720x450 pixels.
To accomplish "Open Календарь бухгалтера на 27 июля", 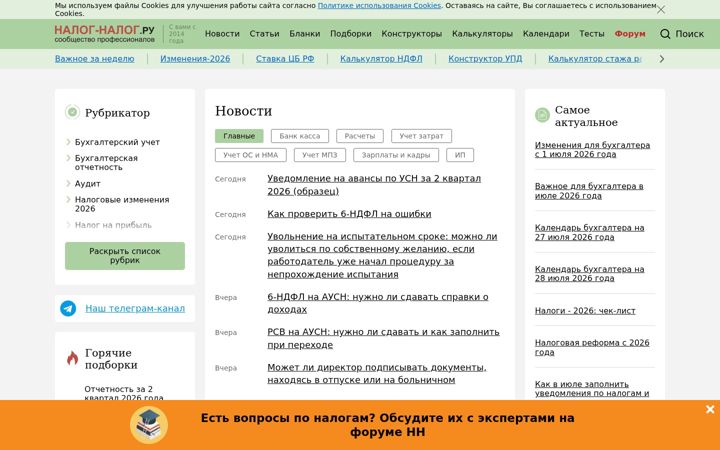I will tap(590, 232).
